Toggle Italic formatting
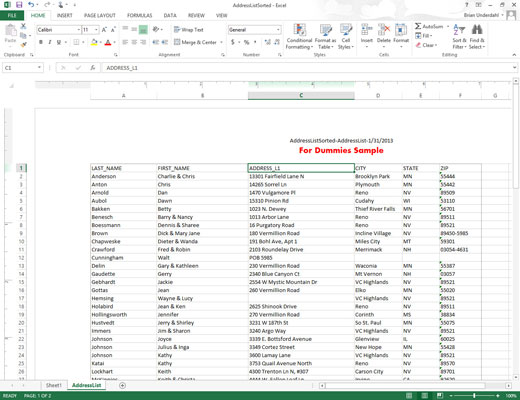Image resolution: width=520 pixels, height=400 pixels. [50, 42]
